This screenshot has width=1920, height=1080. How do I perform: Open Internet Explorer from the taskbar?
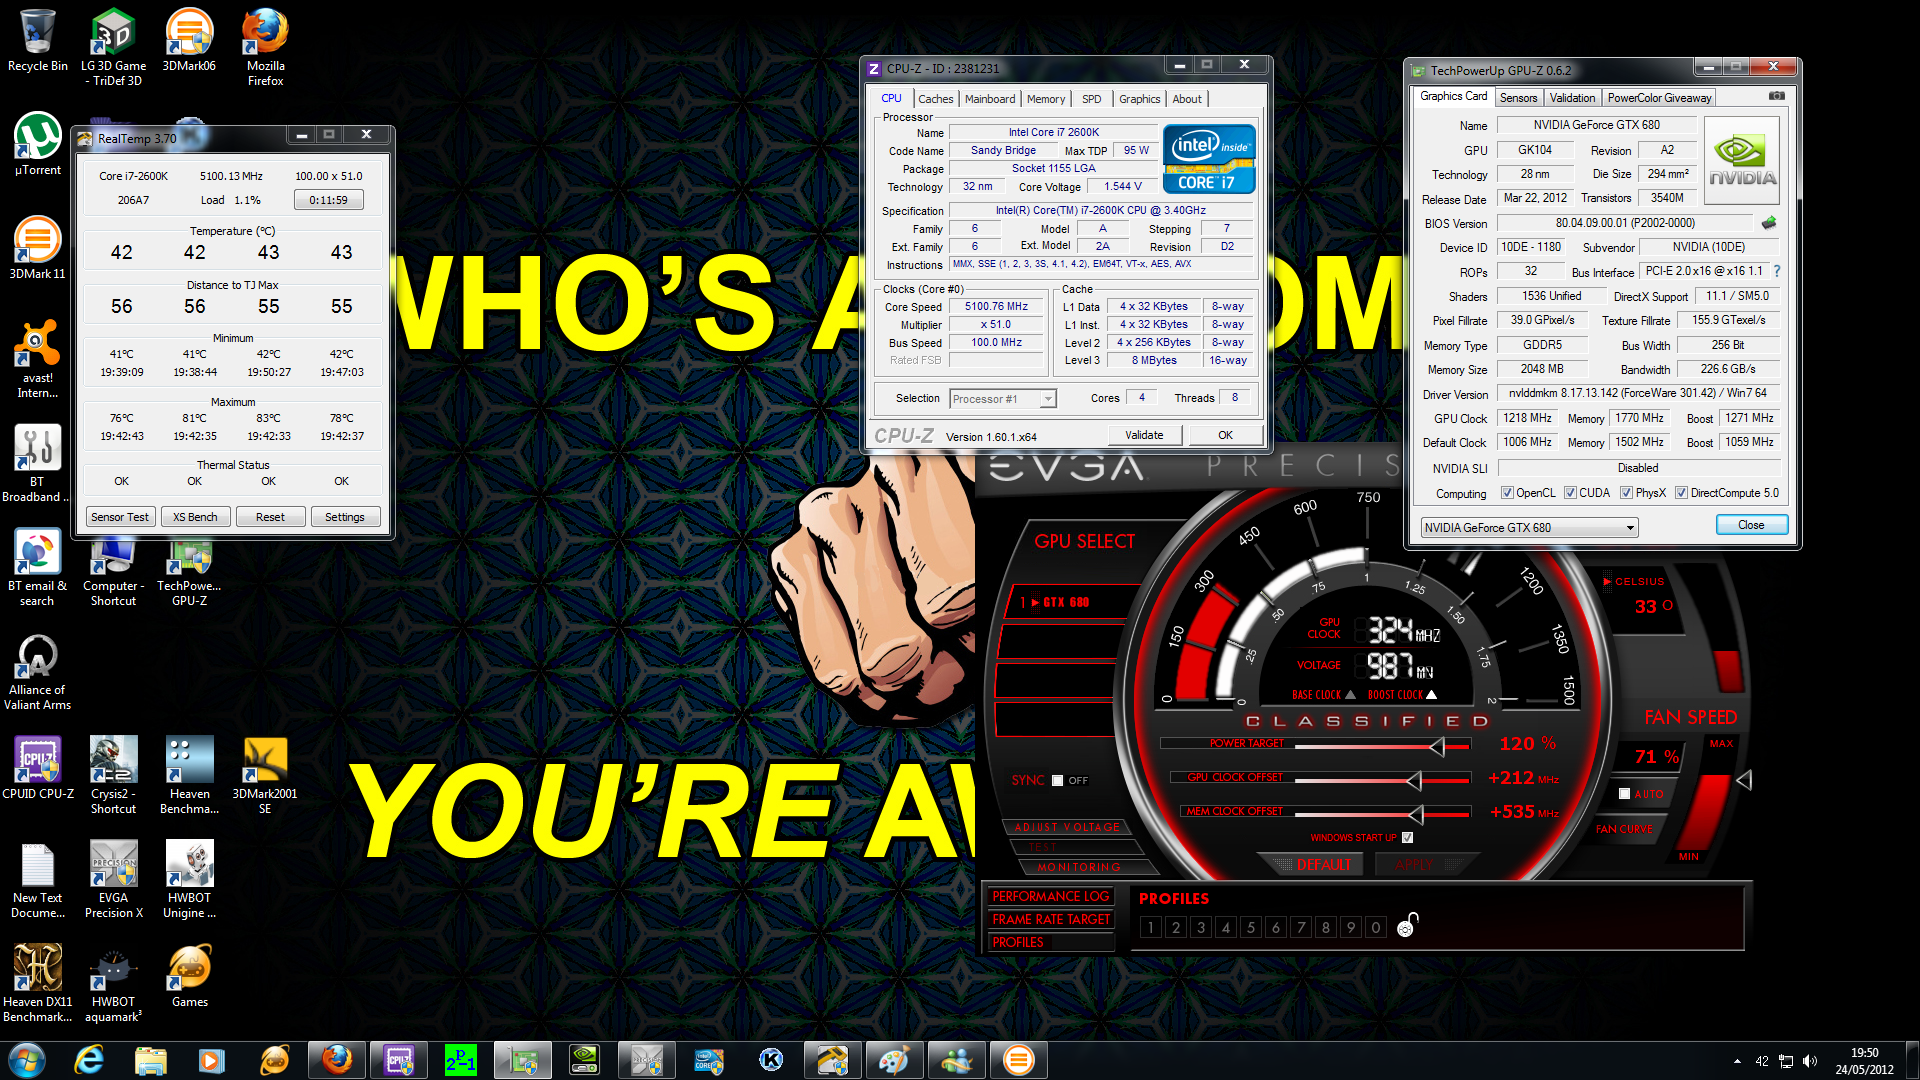90,1060
